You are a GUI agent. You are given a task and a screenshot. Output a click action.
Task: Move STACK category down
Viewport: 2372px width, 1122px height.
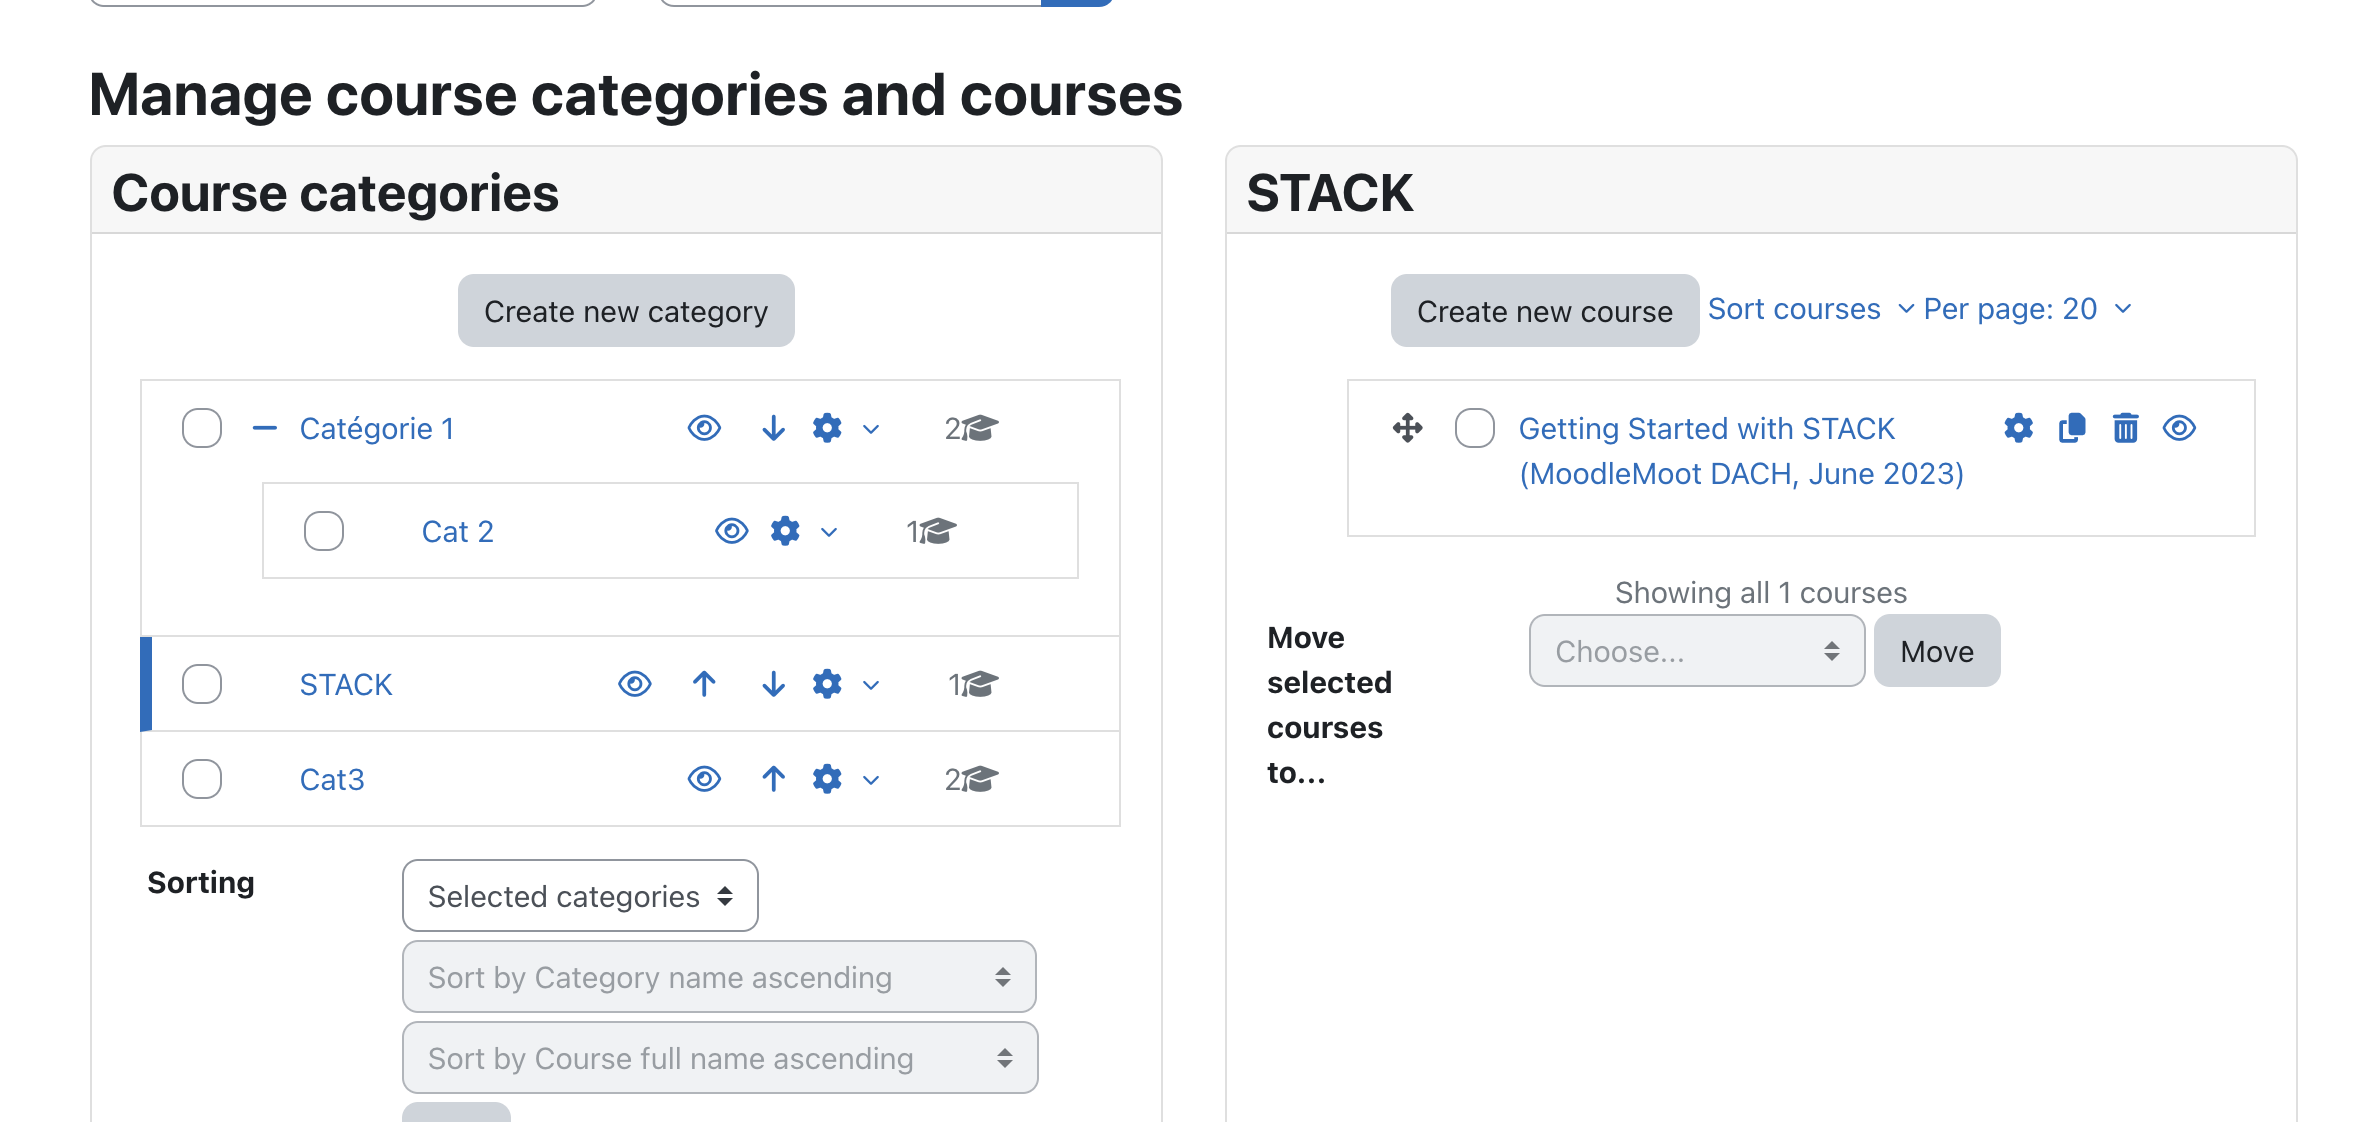[x=773, y=684]
